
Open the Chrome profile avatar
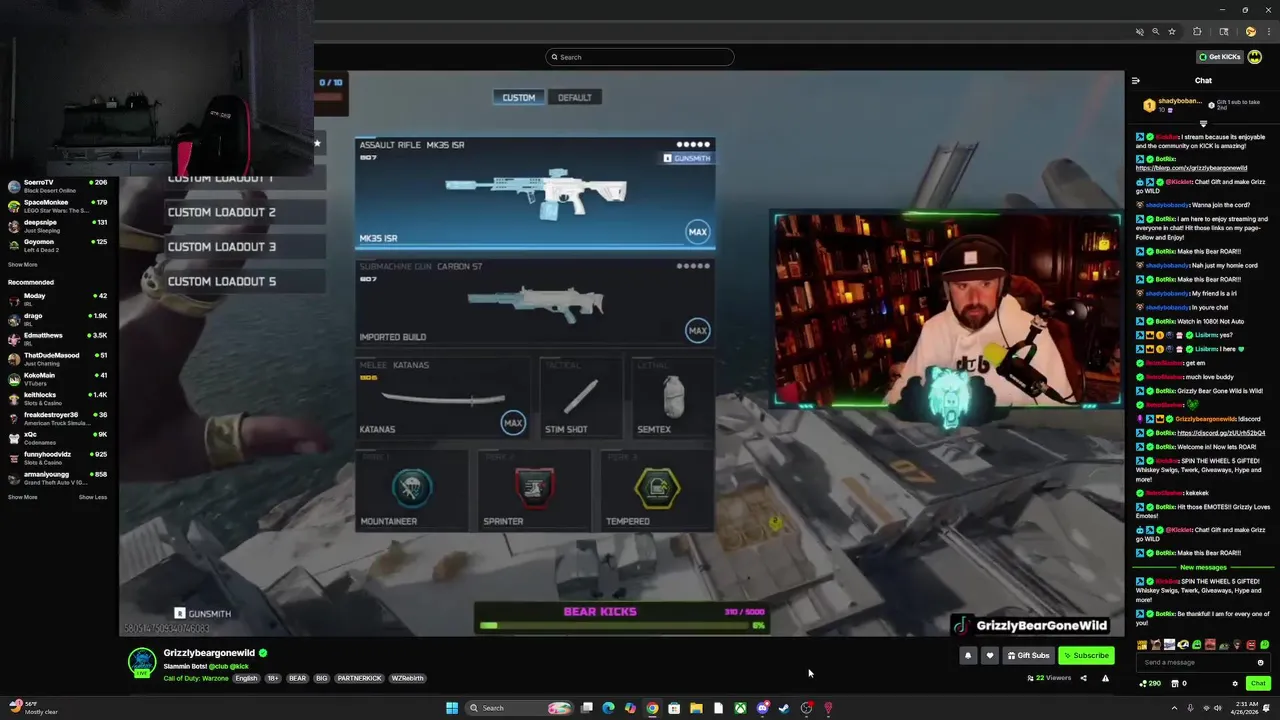1250,32
